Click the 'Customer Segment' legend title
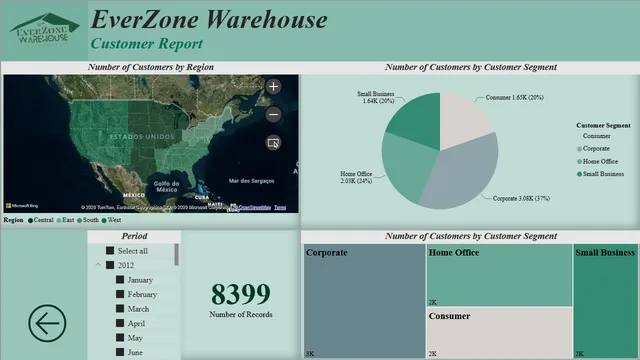Image resolution: width=640 pixels, height=360 pixels. [x=603, y=125]
